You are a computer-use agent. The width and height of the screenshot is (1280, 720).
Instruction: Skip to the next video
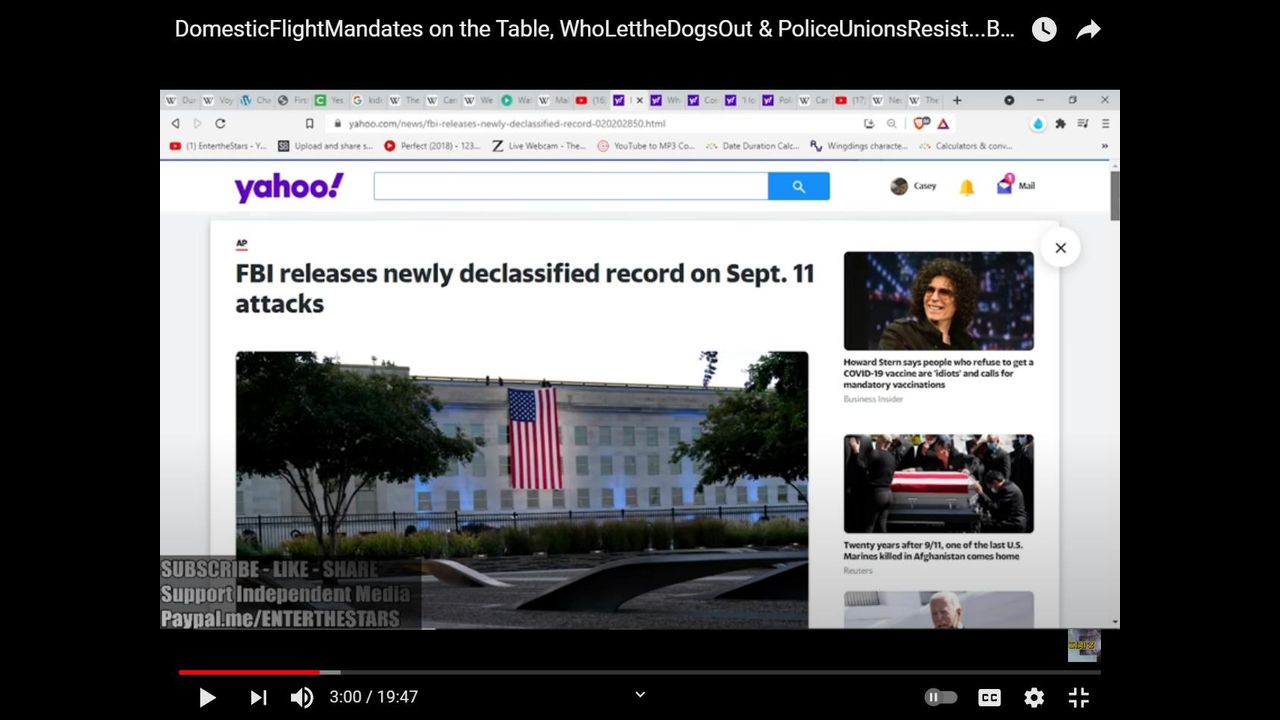coord(258,697)
